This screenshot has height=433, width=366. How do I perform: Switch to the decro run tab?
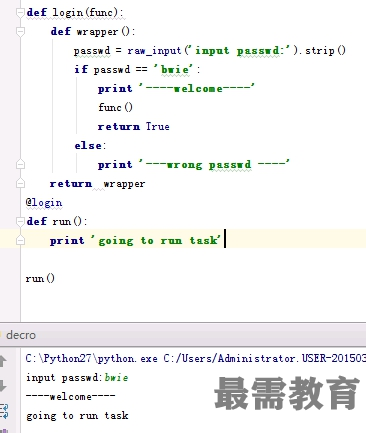[21, 335]
